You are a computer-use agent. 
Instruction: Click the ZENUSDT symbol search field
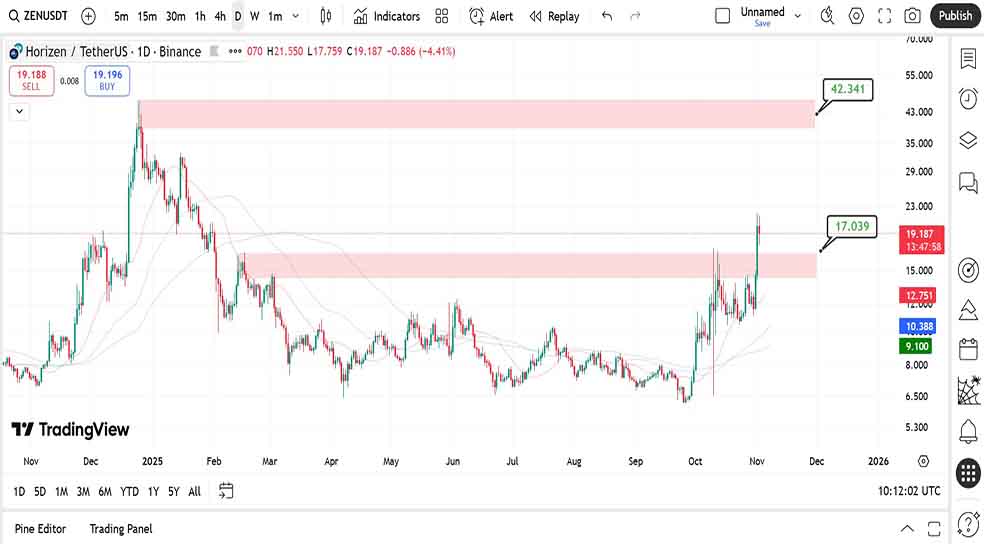pyautogui.click(x=40, y=16)
